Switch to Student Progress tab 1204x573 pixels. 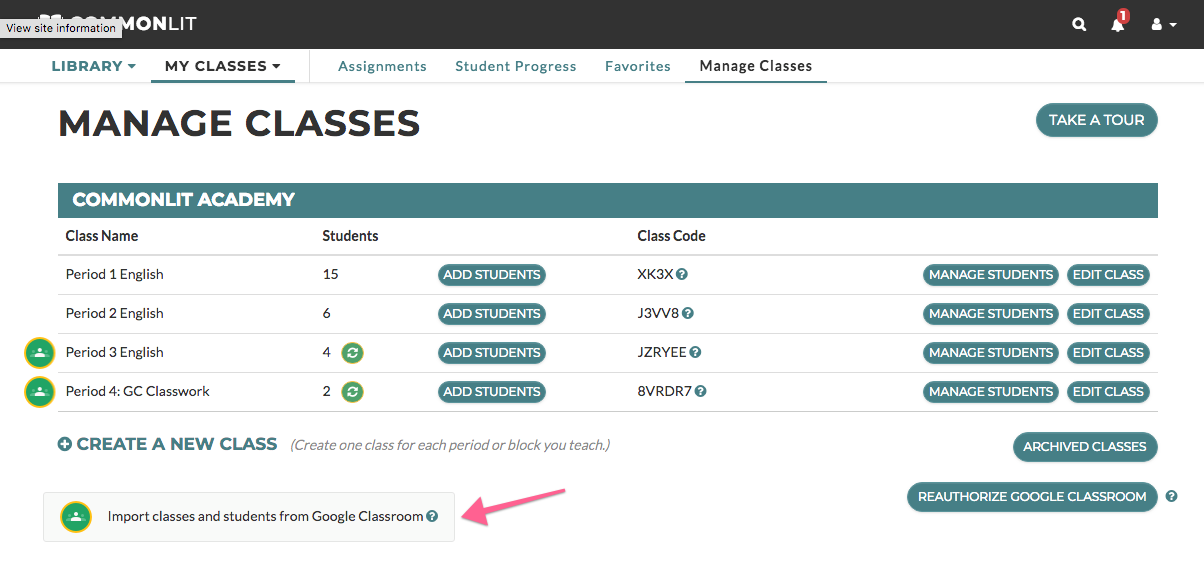516,66
